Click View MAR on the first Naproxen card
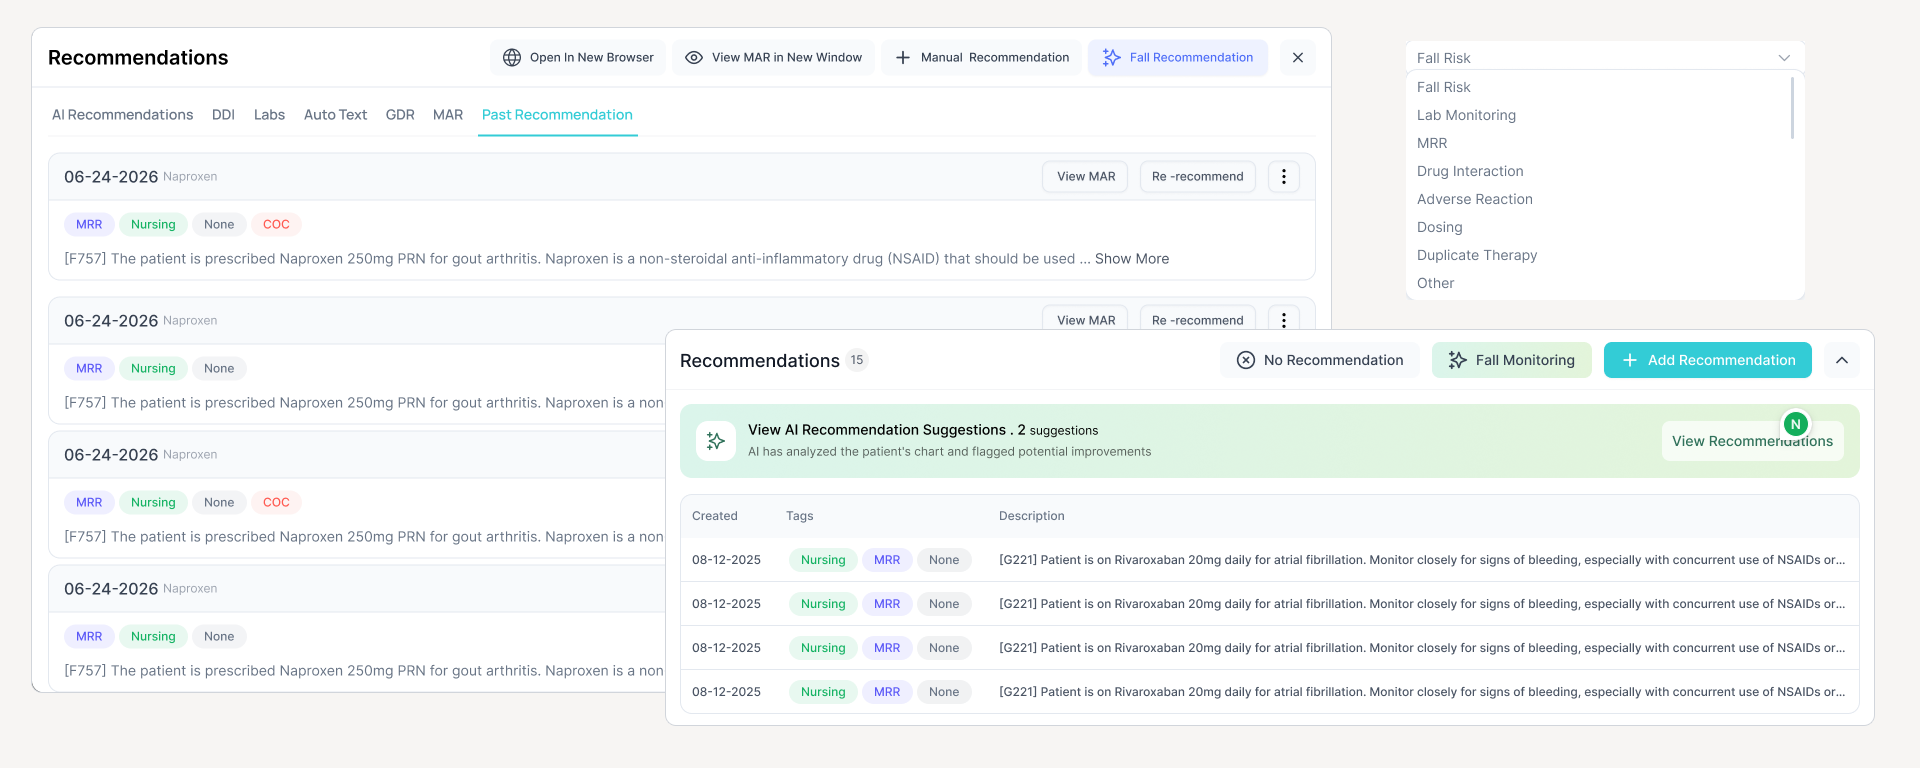 1086,177
